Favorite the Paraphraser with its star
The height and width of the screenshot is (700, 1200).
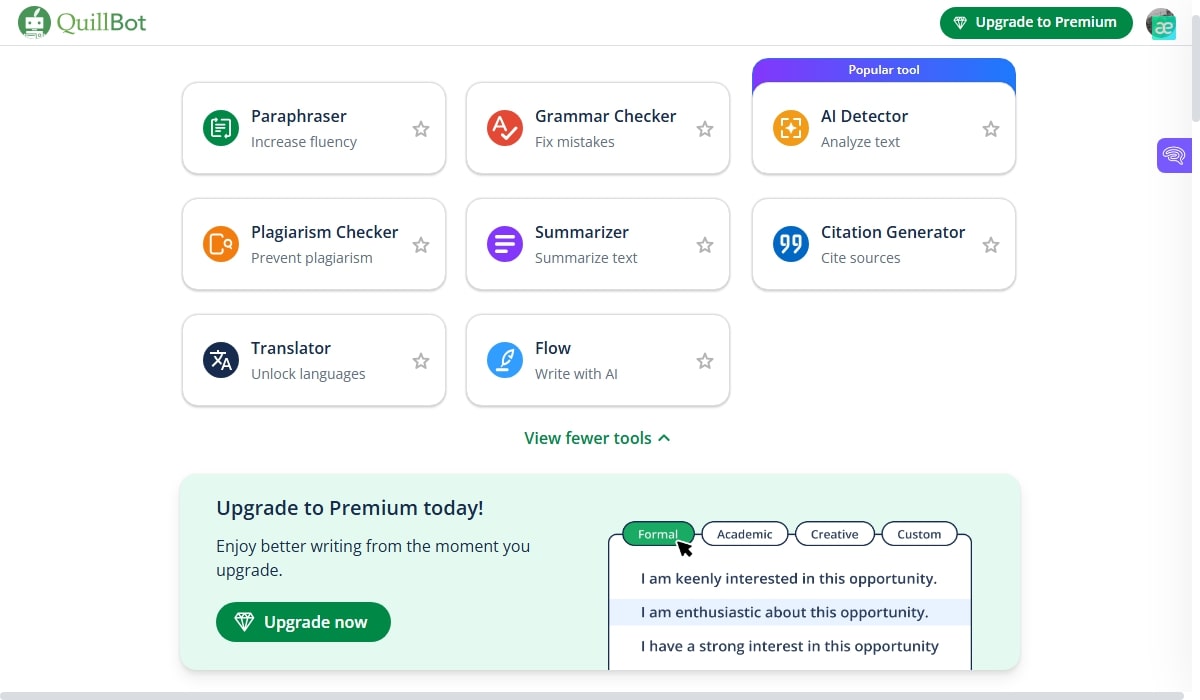point(421,129)
